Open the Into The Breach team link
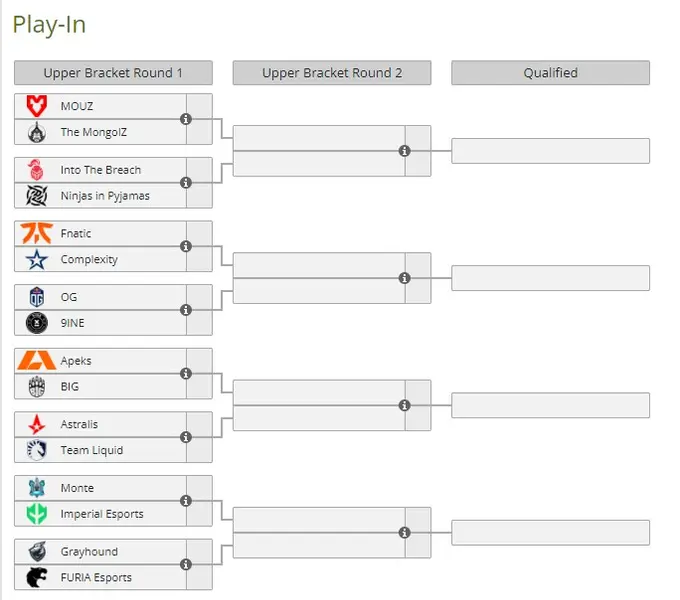 point(100,170)
